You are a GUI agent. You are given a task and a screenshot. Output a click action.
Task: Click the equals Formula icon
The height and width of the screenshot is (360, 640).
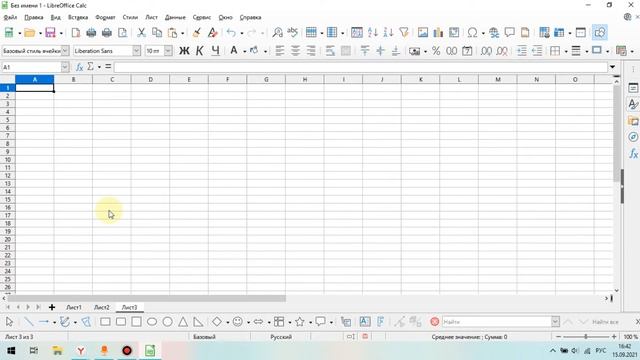tap(108, 66)
